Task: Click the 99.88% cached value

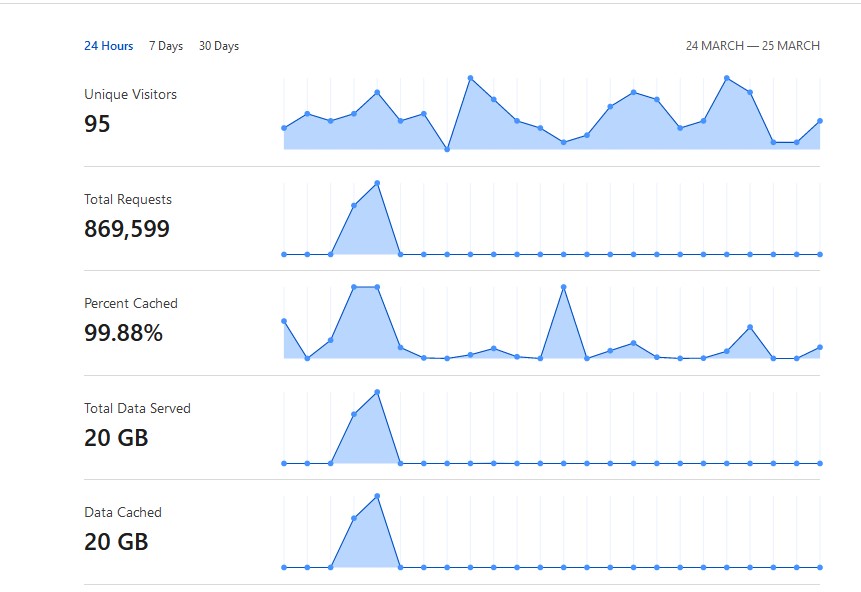Action: [123, 333]
